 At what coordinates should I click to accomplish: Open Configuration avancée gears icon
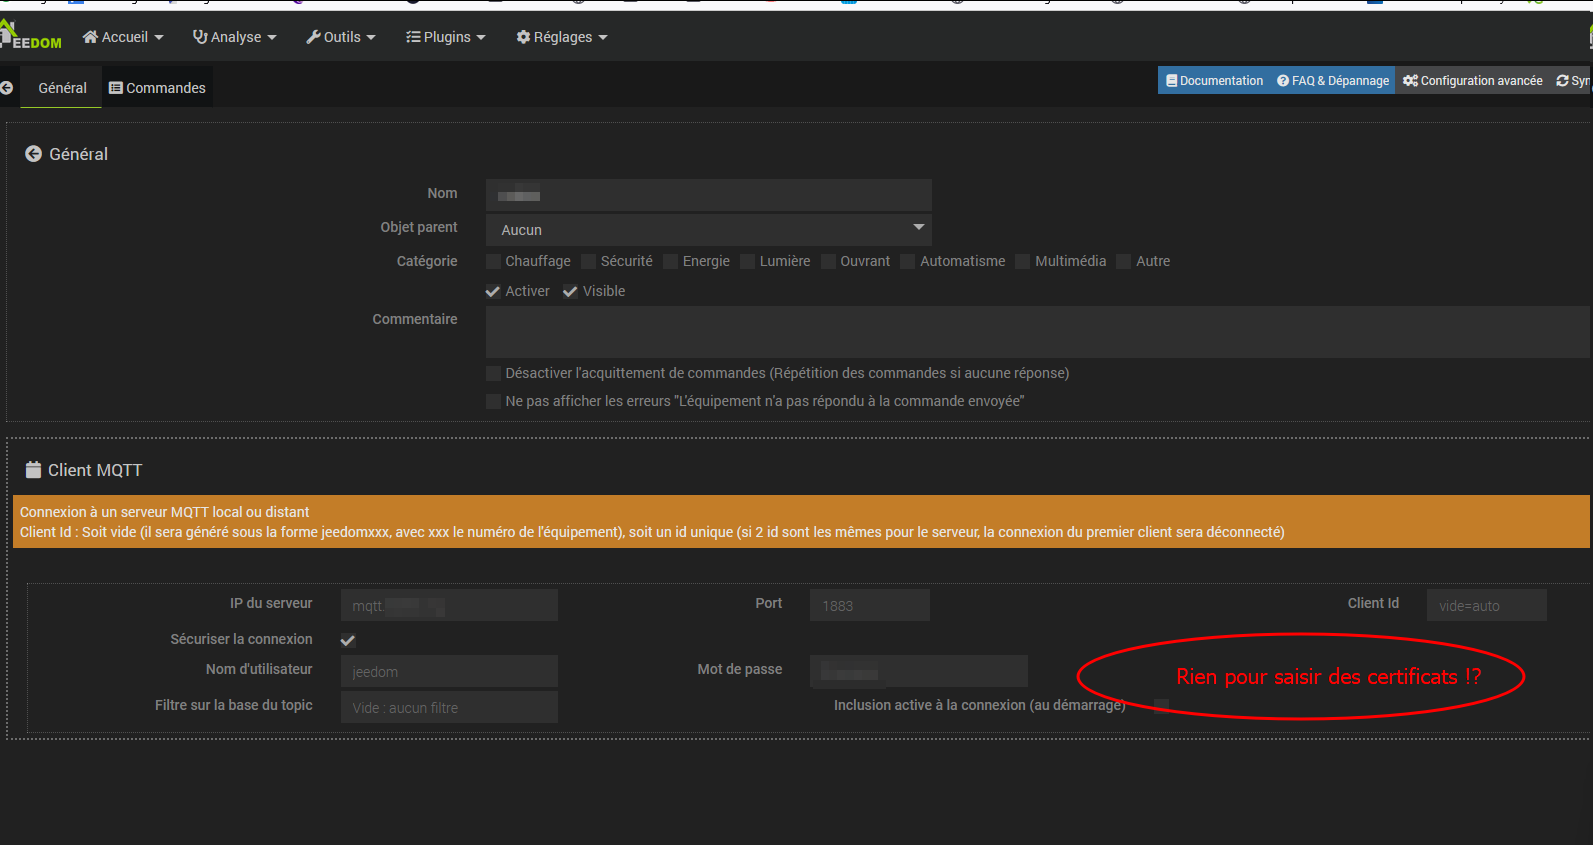click(x=1410, y=81)
